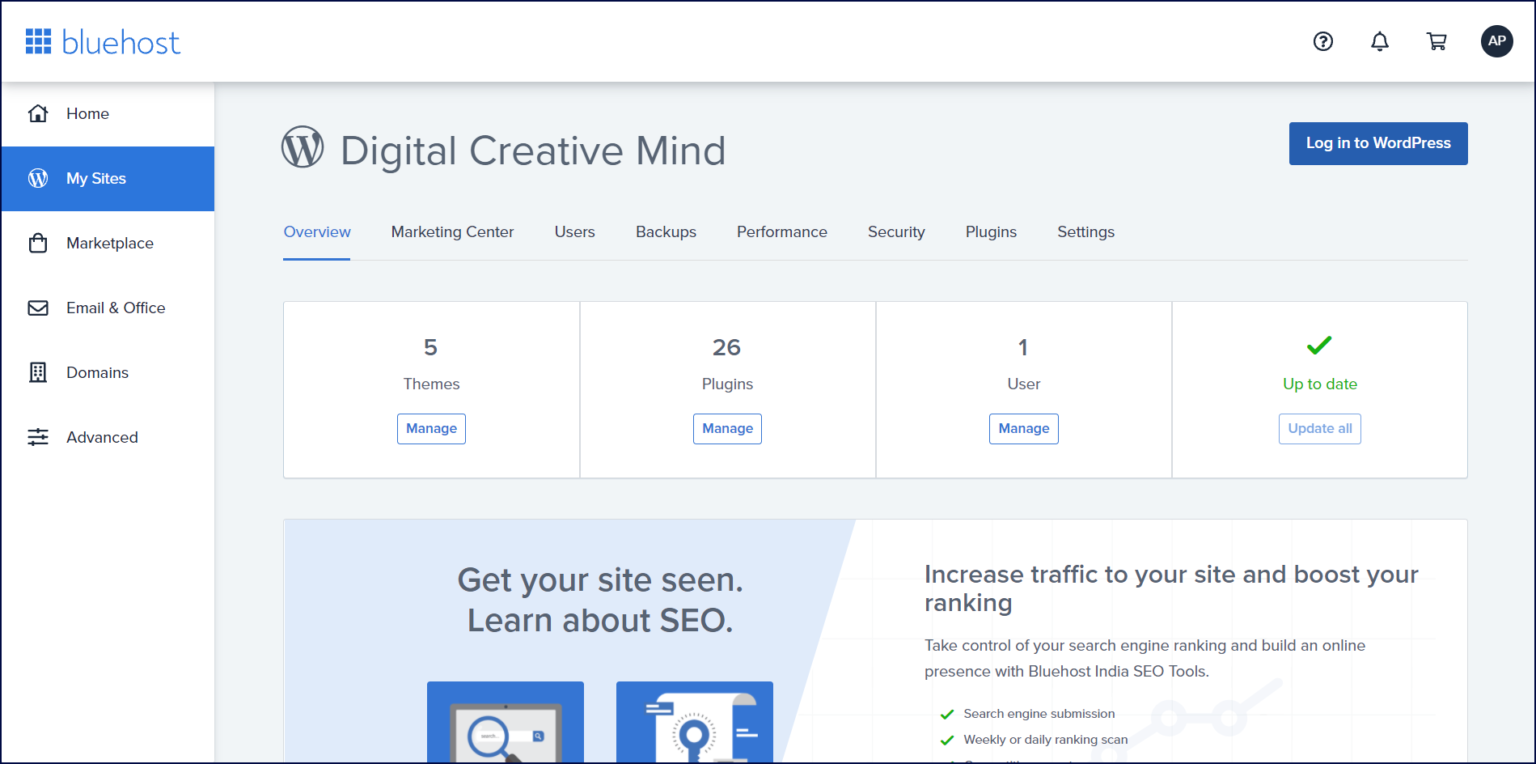
Task: Open the Backups tab
Action: click(666, 232)
